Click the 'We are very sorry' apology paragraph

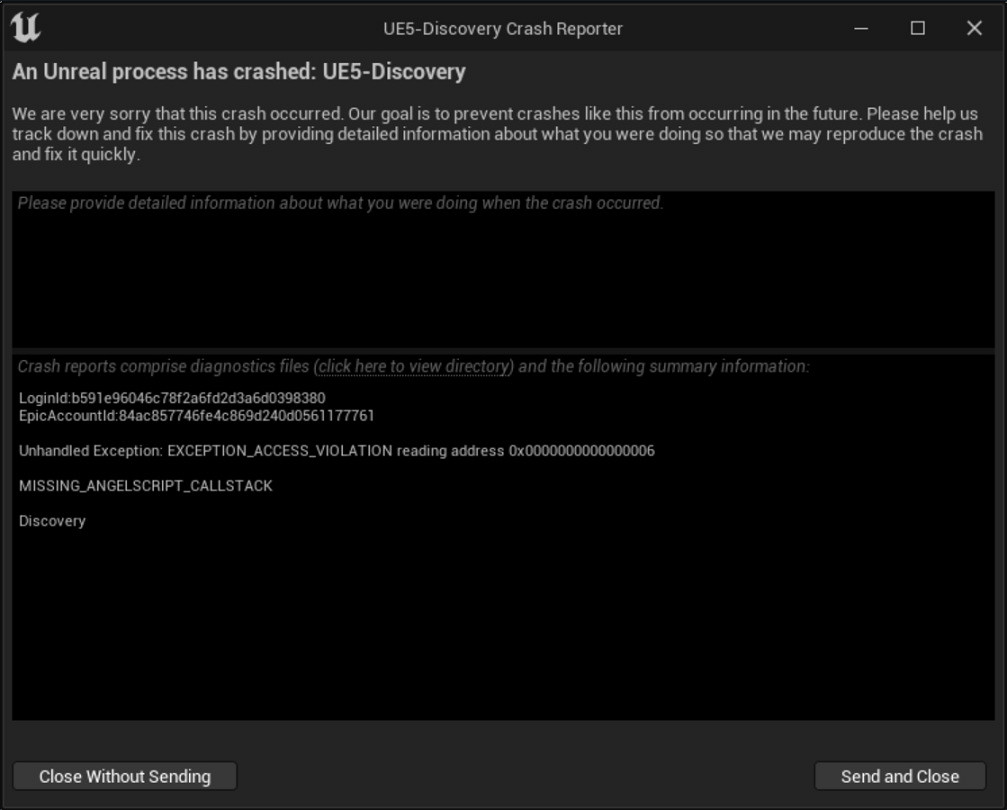(x=497, y=134)
